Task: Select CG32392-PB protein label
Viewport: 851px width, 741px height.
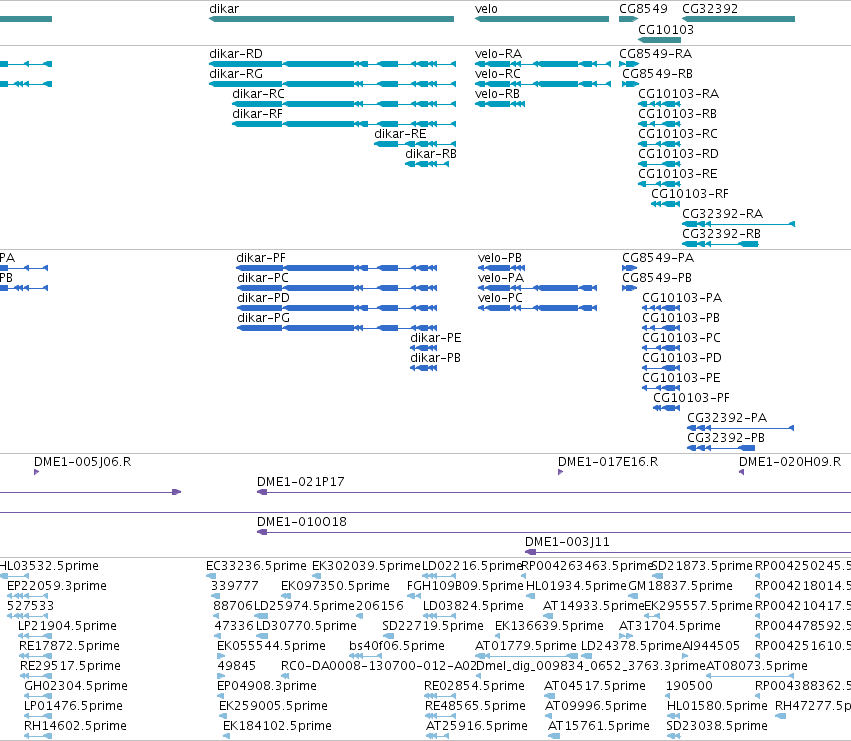Action: click(726, 439)
